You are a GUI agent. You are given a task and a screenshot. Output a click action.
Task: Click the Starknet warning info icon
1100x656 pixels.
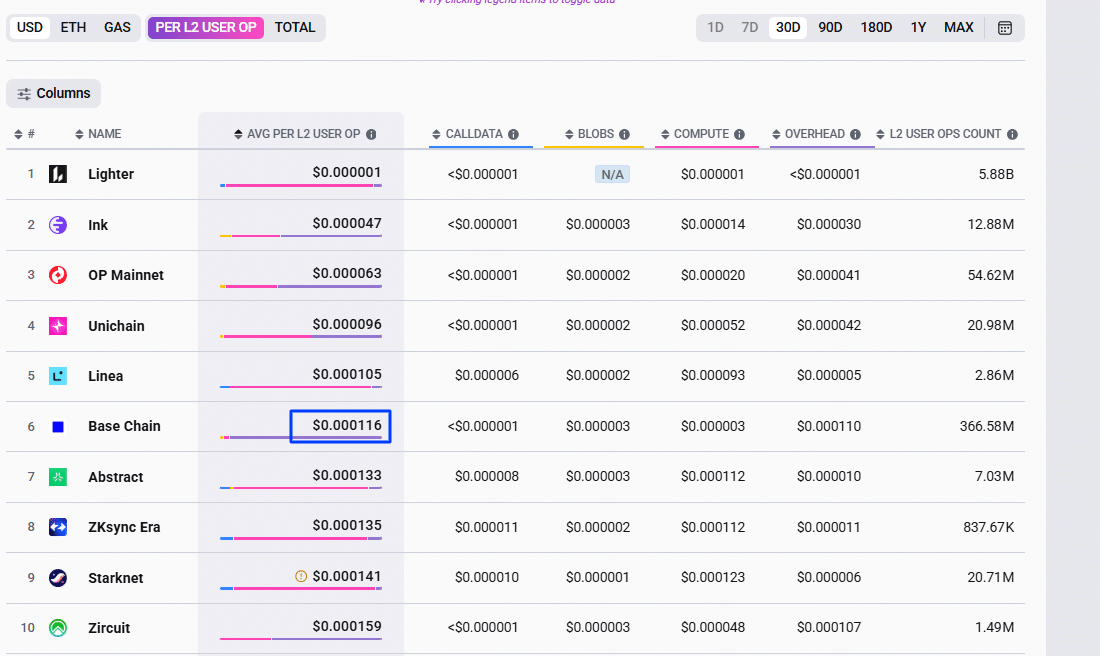tap(300, 576)
